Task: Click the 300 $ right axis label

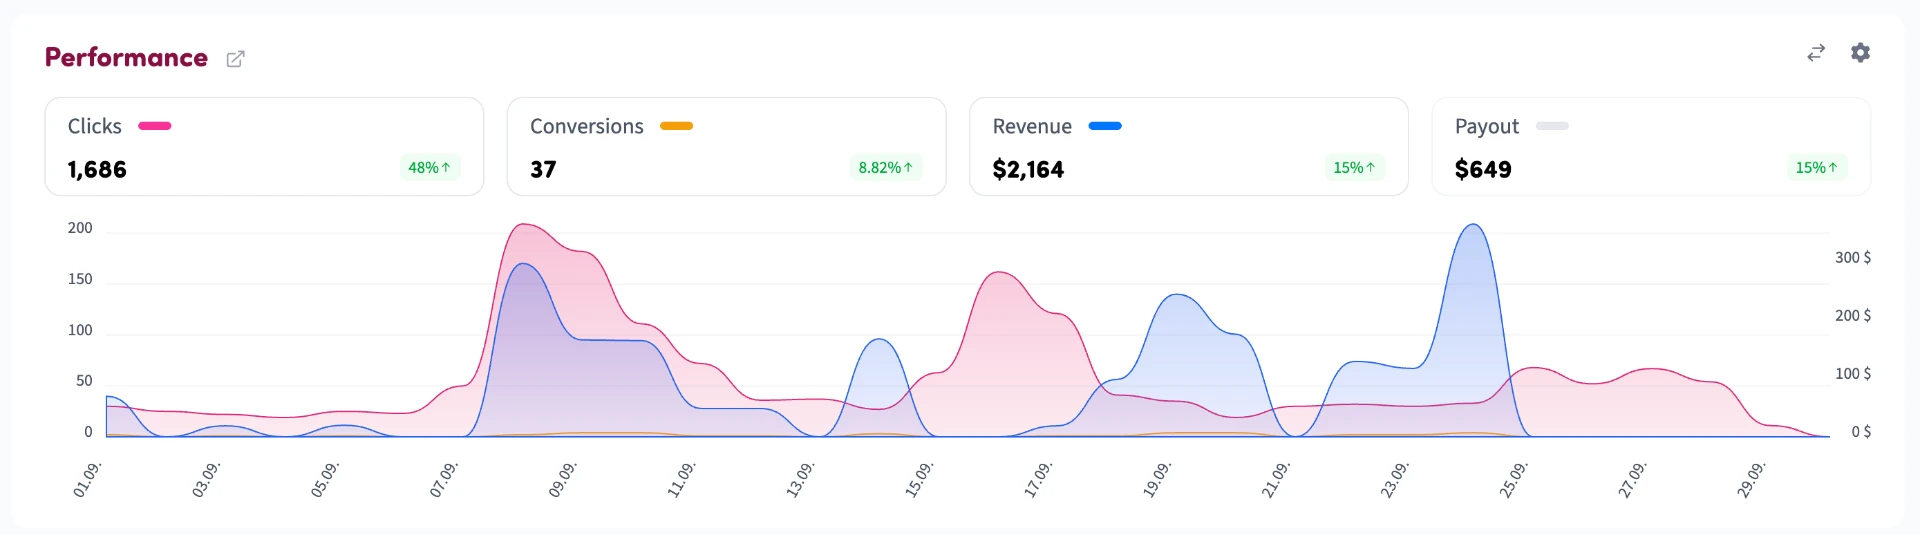Action: [x=1853, y=258]
